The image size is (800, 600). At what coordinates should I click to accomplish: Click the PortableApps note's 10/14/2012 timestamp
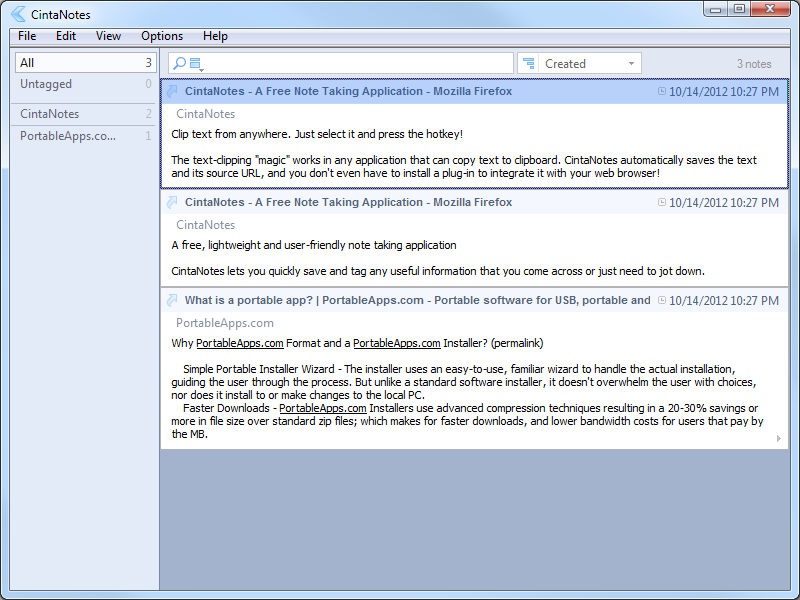point(723,301)
